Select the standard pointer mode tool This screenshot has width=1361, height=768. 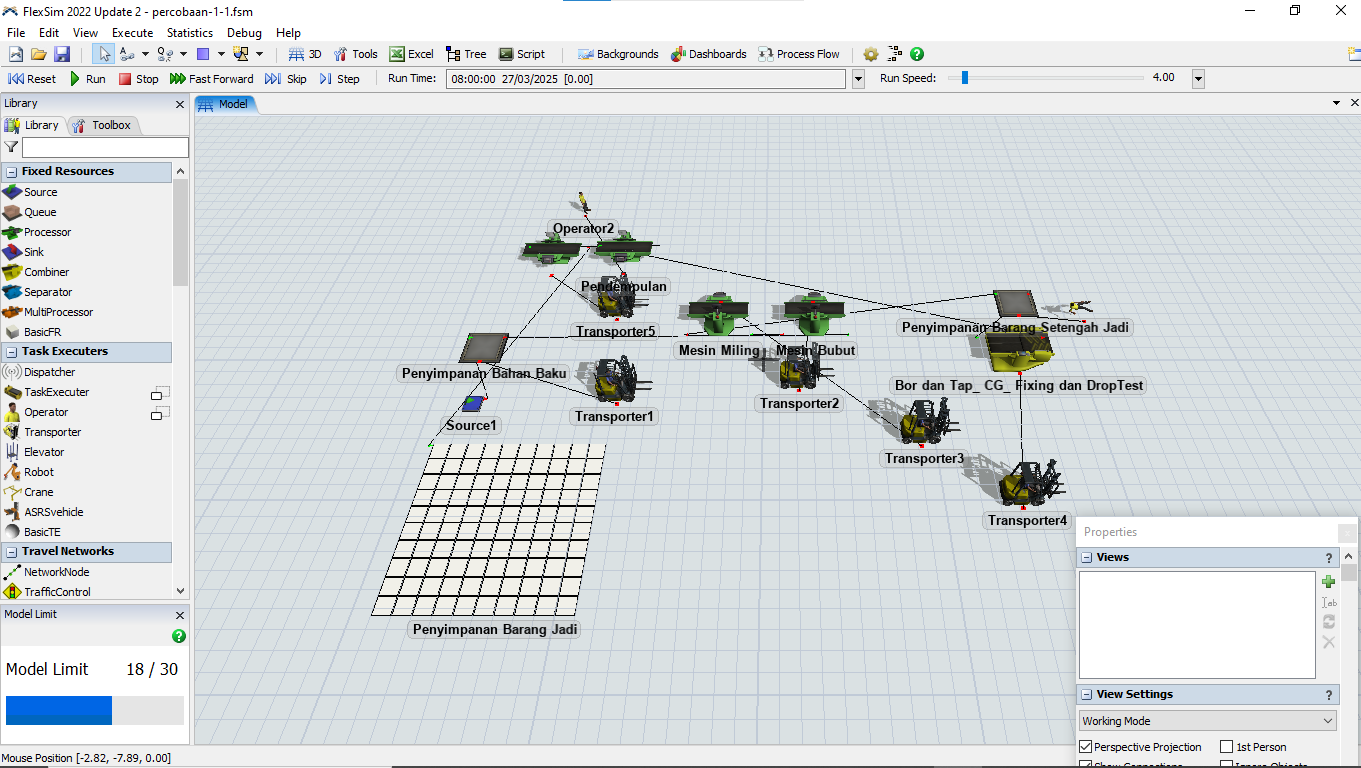[x=104, y=54]
